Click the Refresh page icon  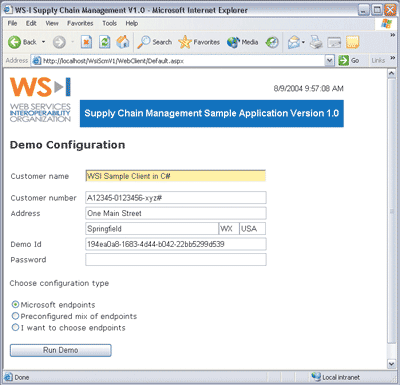[x=105, y=42]
